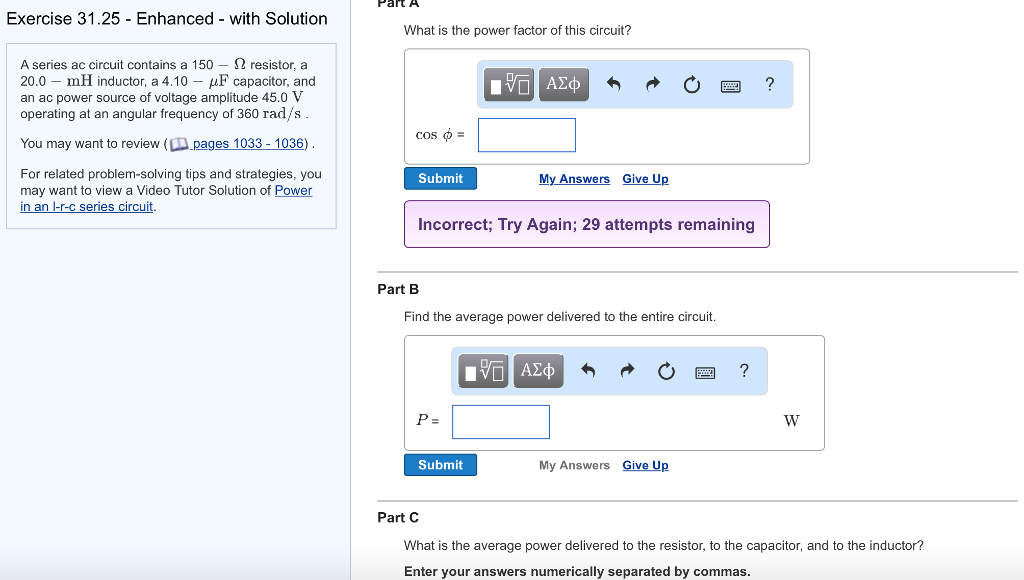Open Greek symbols menu in Part B
1024x580 pixels.
click(x=538, y=371)
